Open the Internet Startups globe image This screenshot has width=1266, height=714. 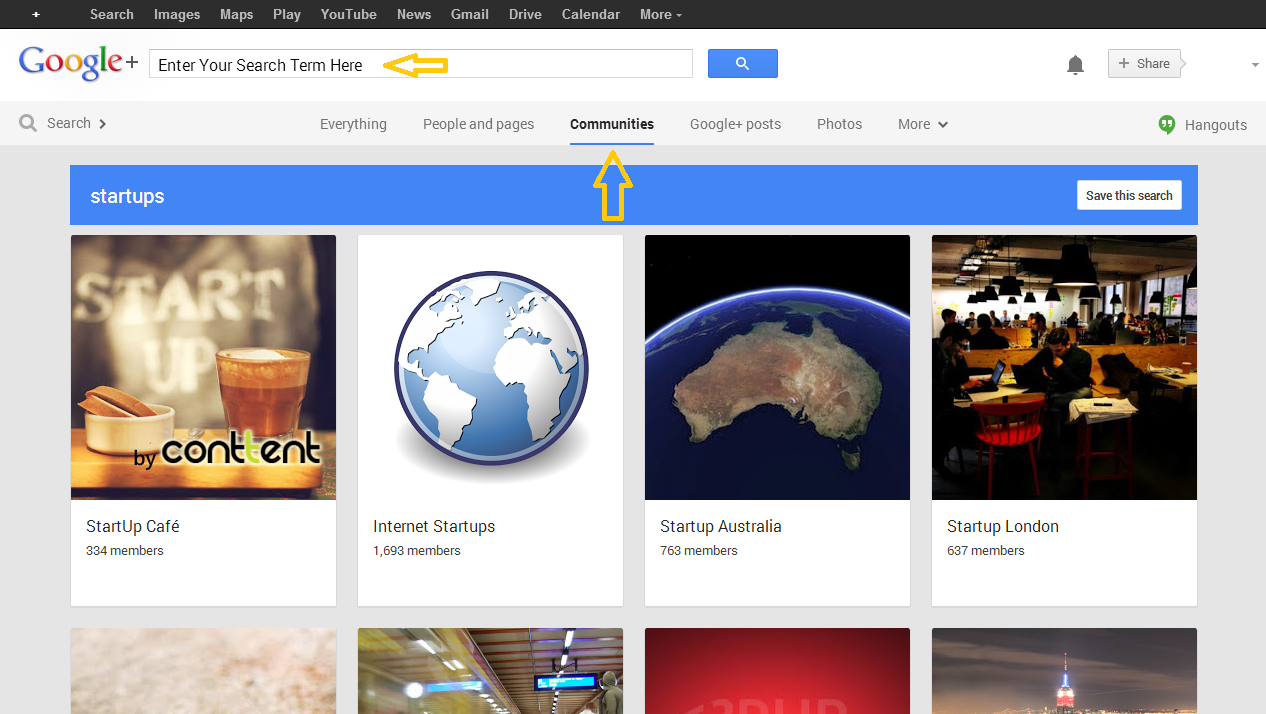click(x=490, y=367)
